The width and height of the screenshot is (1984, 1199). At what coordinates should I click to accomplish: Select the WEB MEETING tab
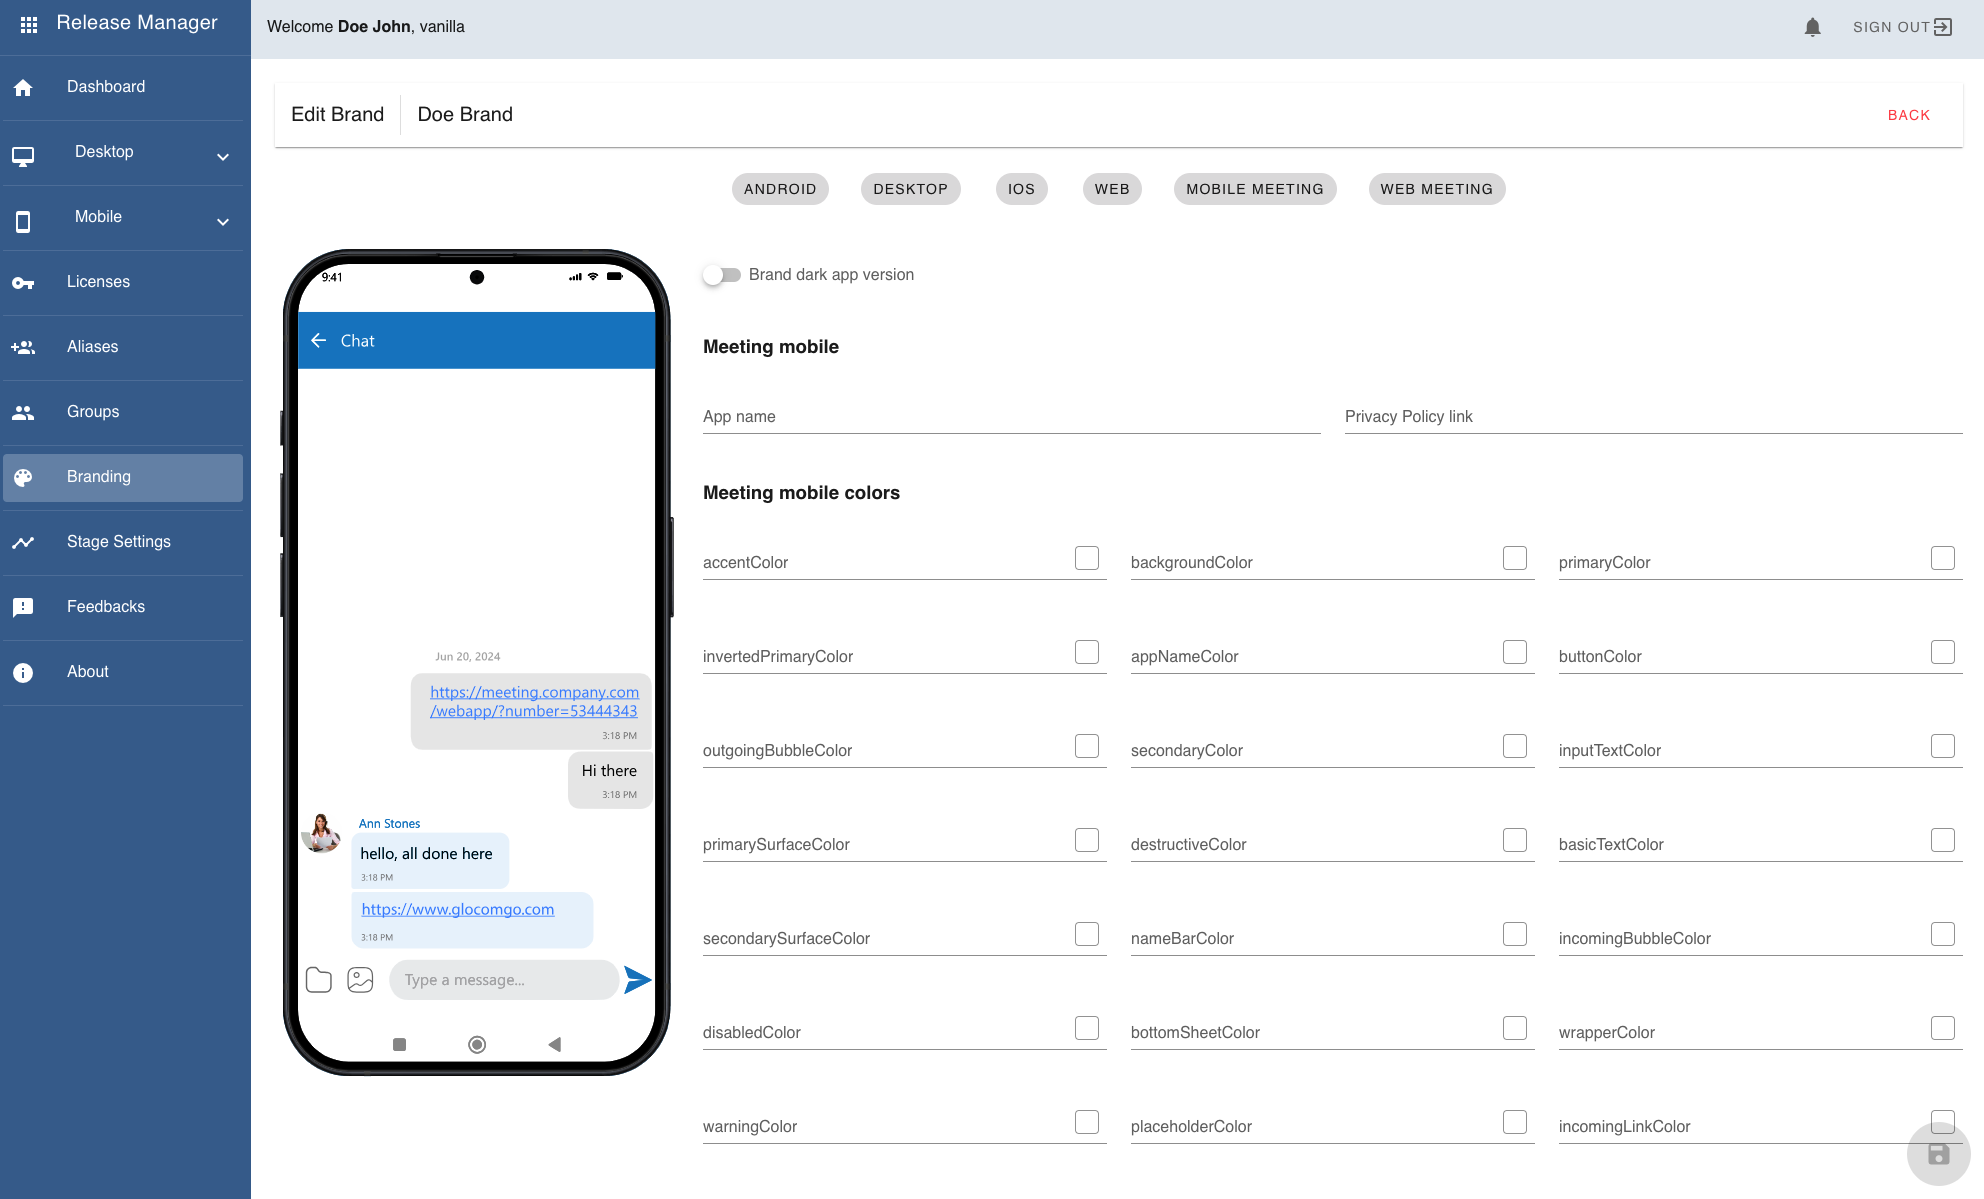1436,187
